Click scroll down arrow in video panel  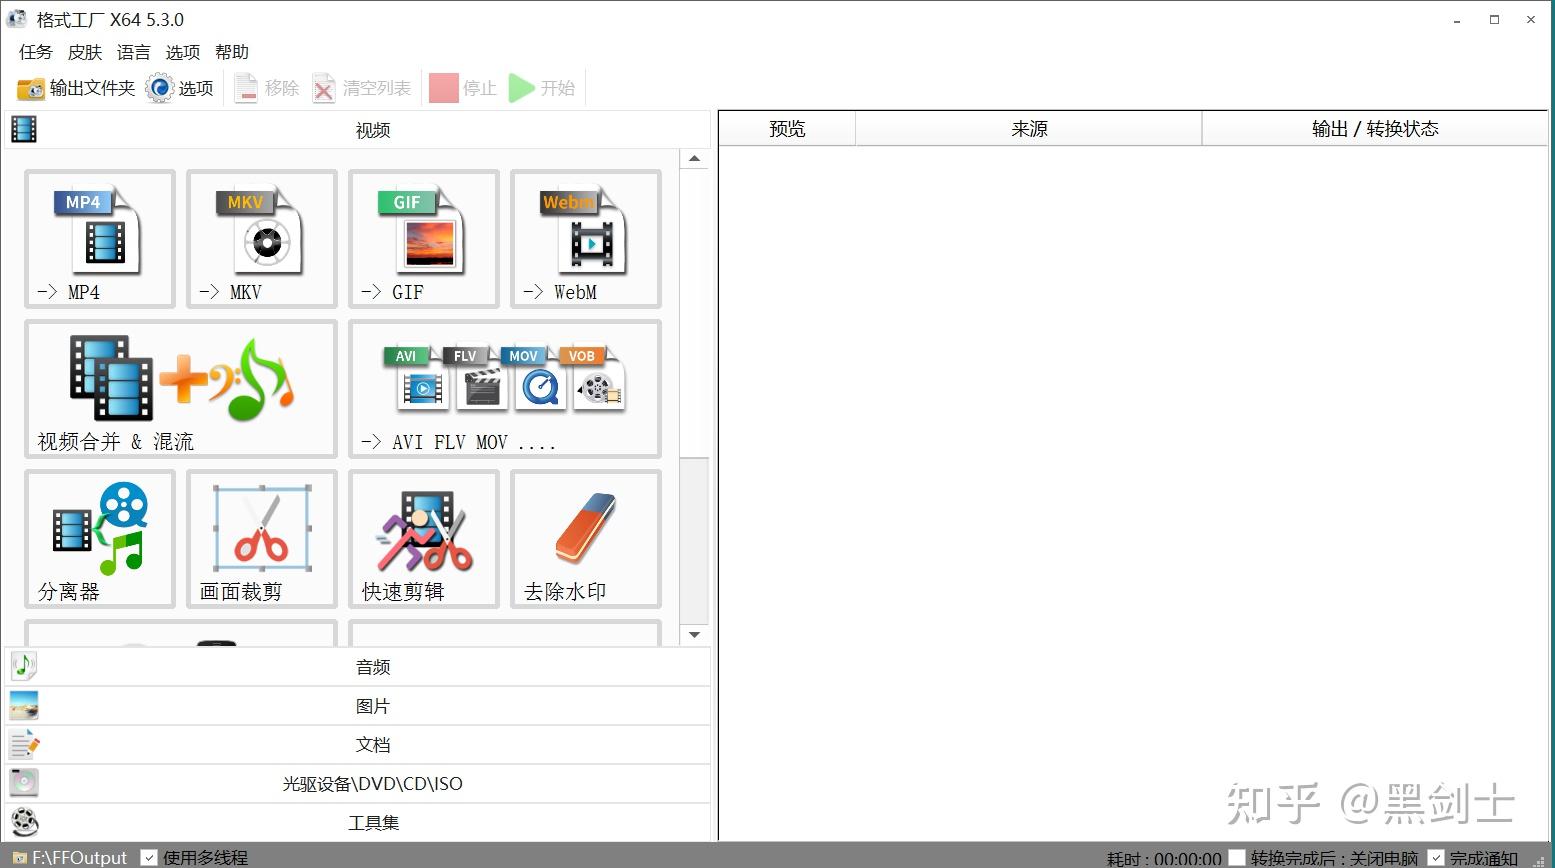click(x=694, y=634)
